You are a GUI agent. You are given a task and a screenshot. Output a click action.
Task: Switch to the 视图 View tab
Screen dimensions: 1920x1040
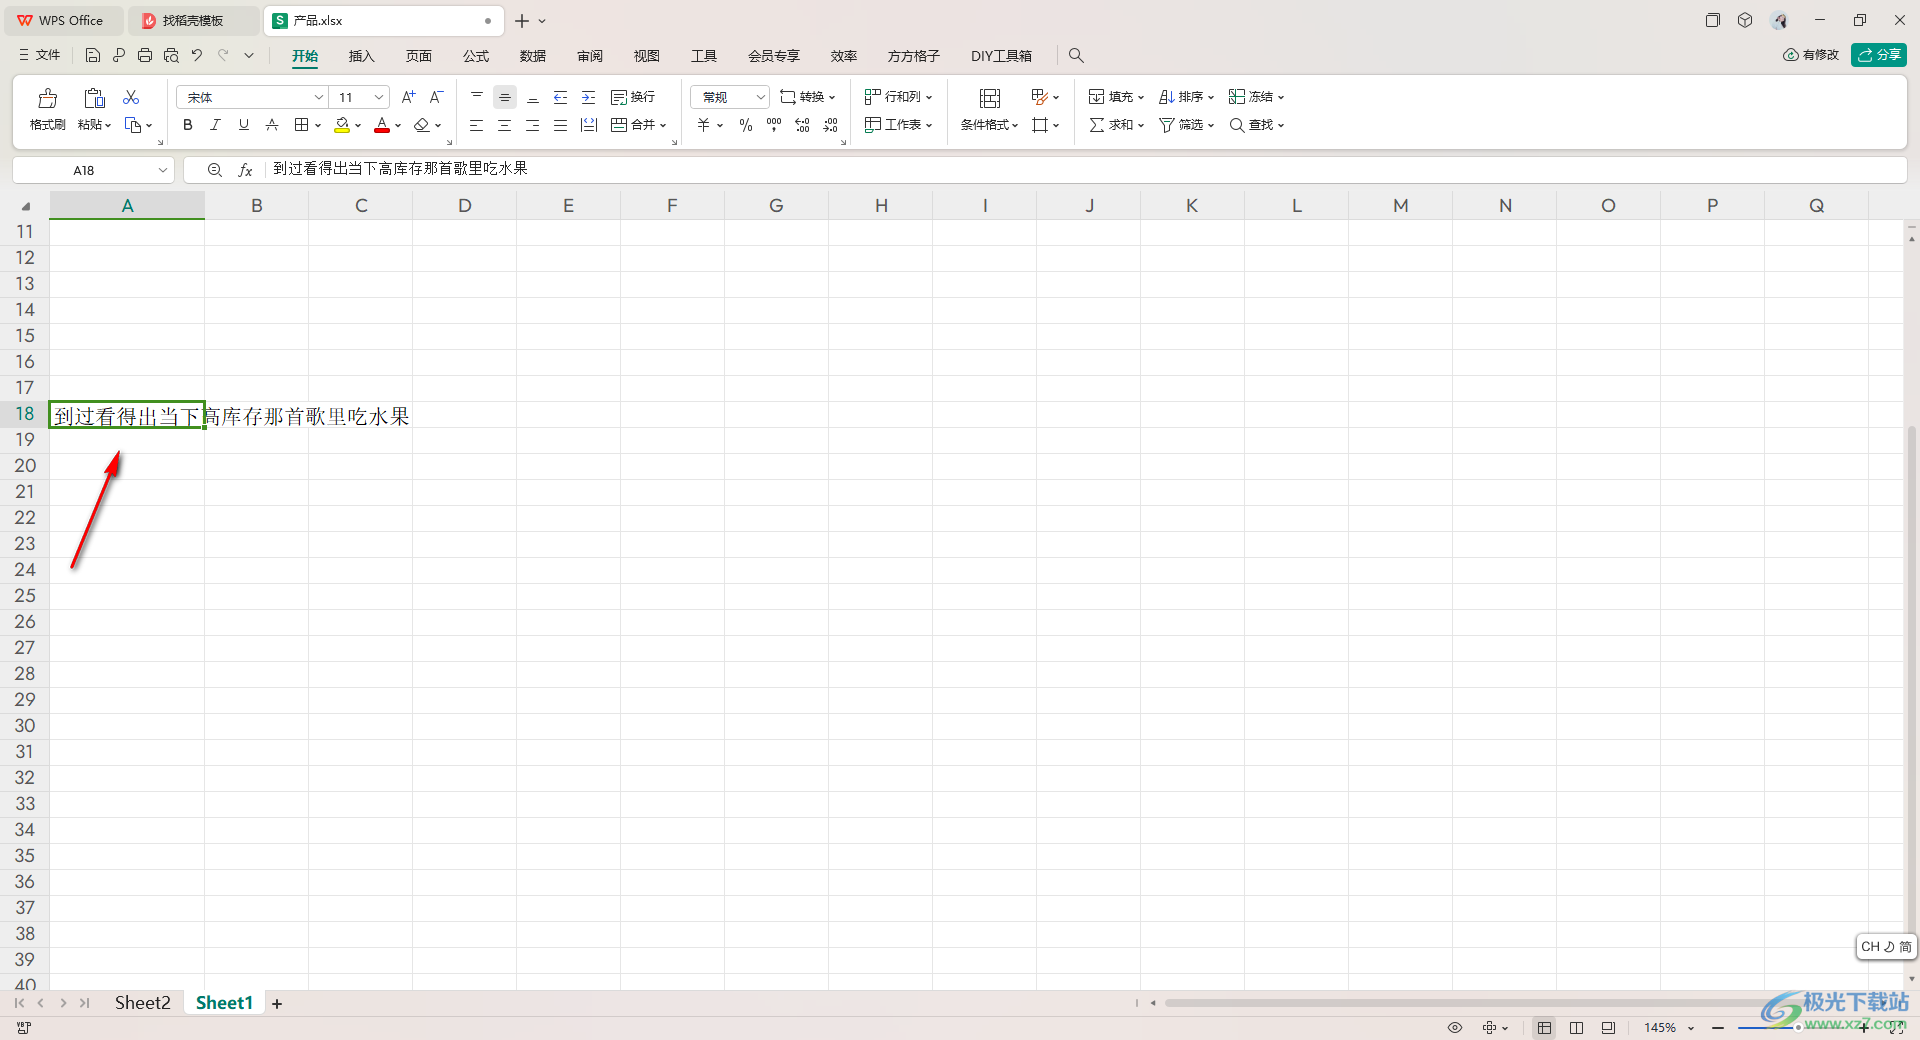647,56
